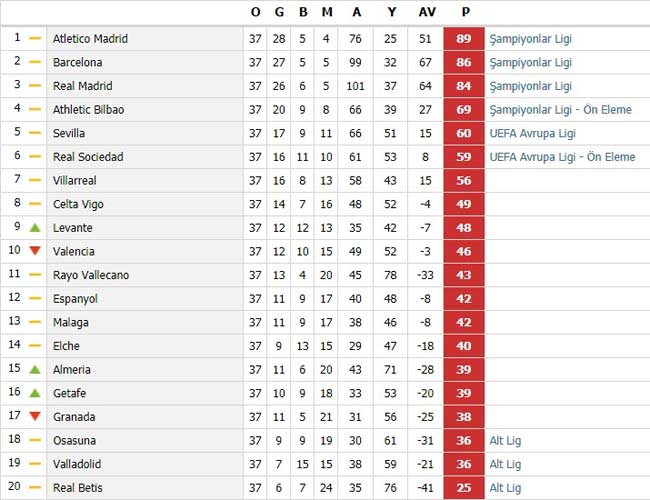Open the Athletic Bilbao team link
The height and width of the screenshot is (500, 650).
click(x=88, y=109)
